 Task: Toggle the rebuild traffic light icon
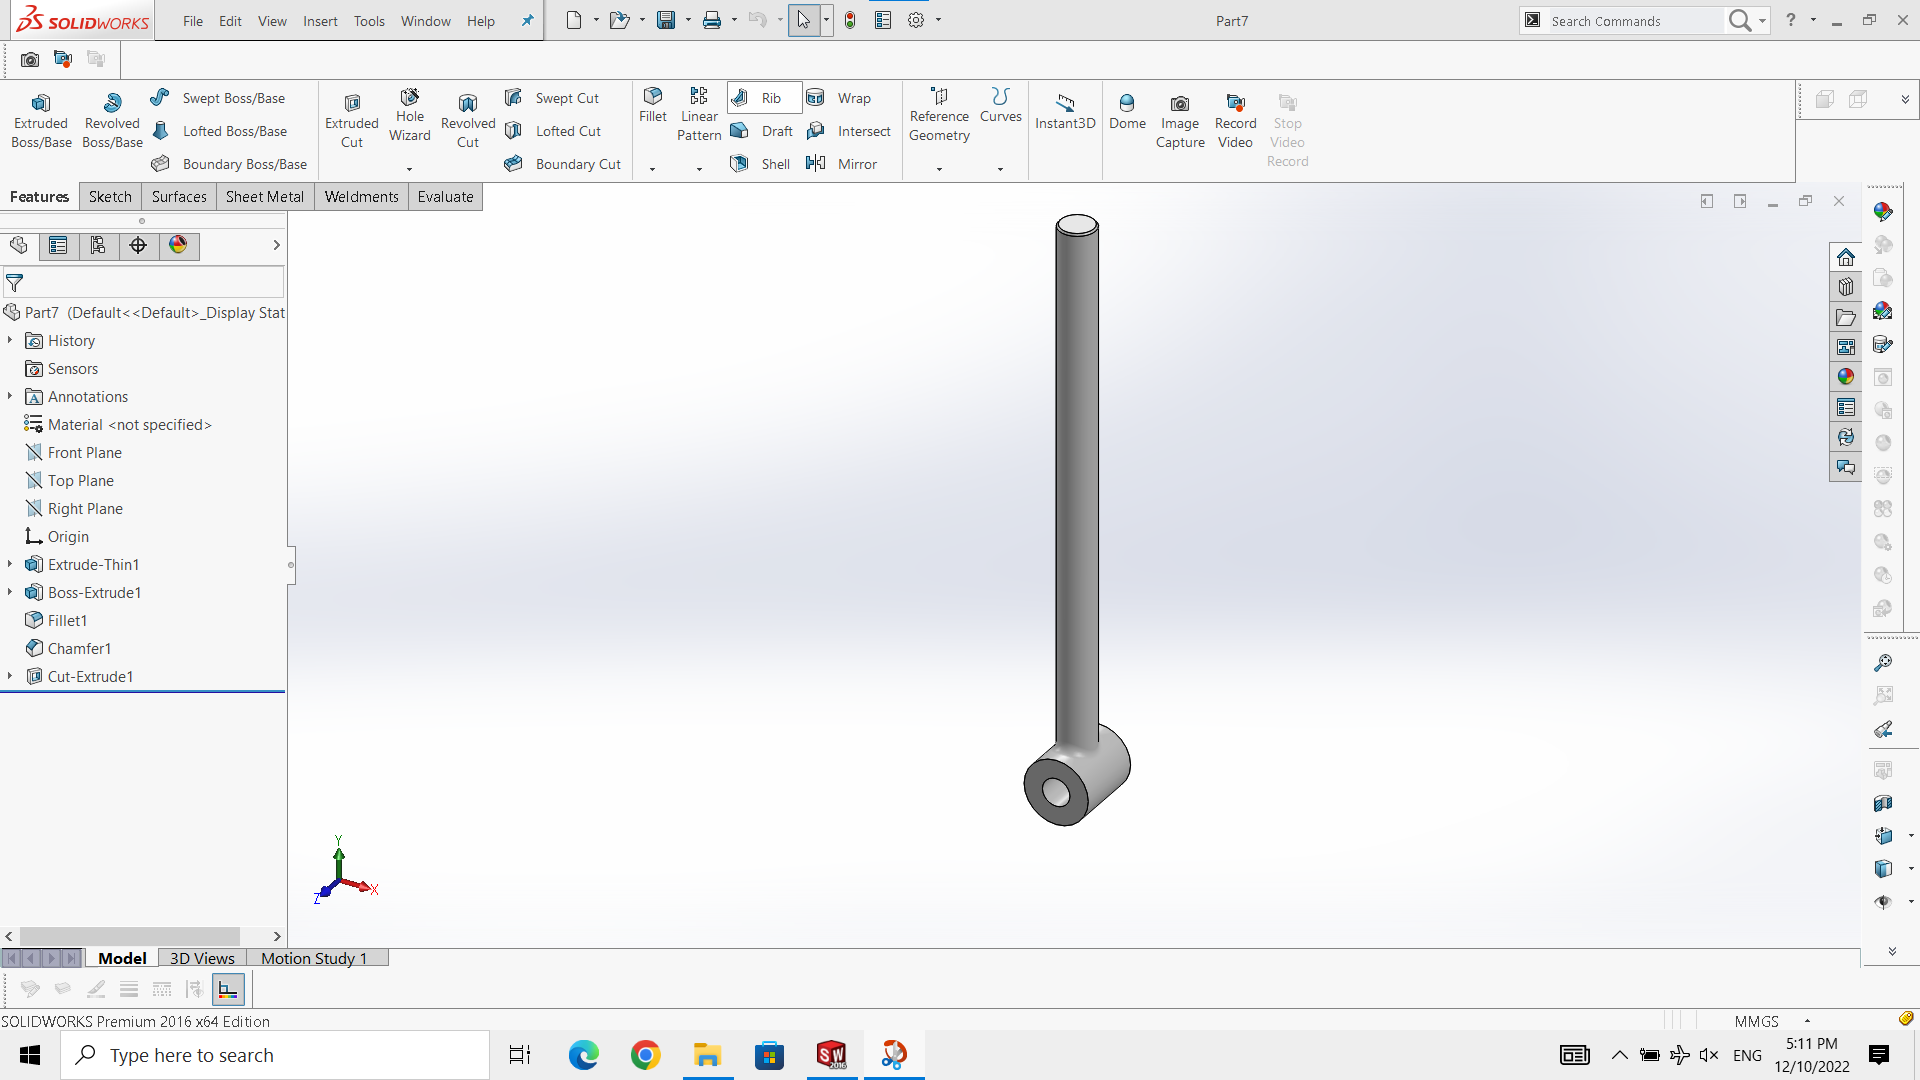click(x=850, y=20)
